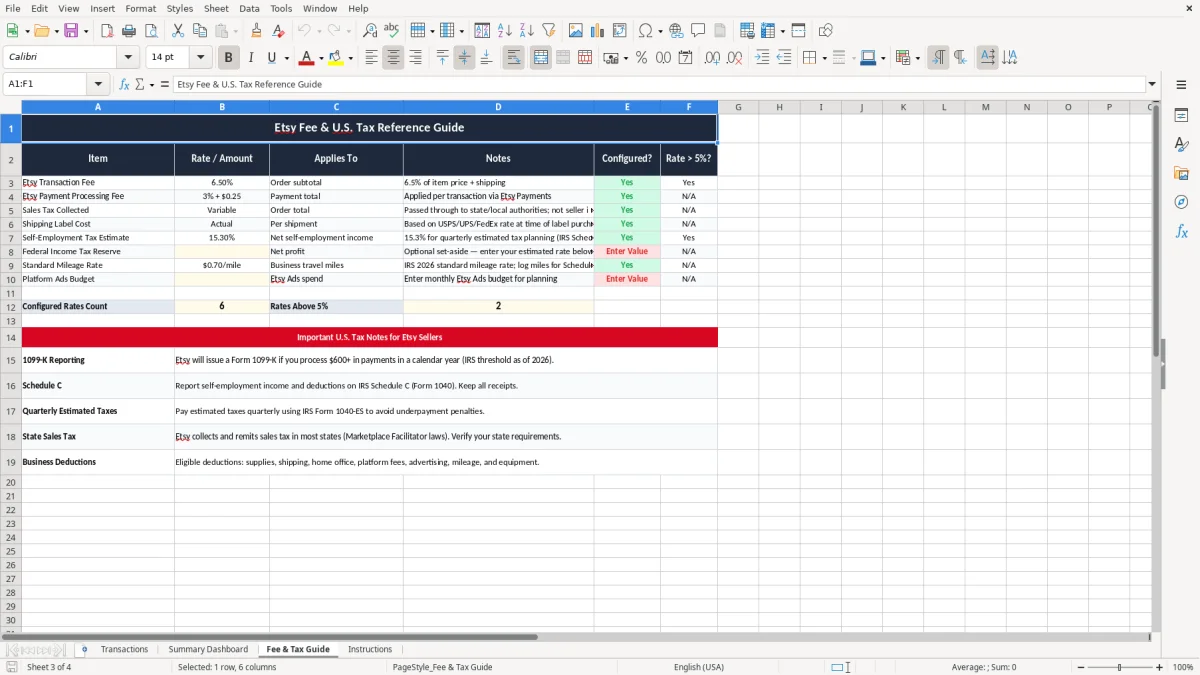Open sidebar Navigator compass icon
The width and height of the screenshot is (1200, 675).
[x=1181, y=202]
